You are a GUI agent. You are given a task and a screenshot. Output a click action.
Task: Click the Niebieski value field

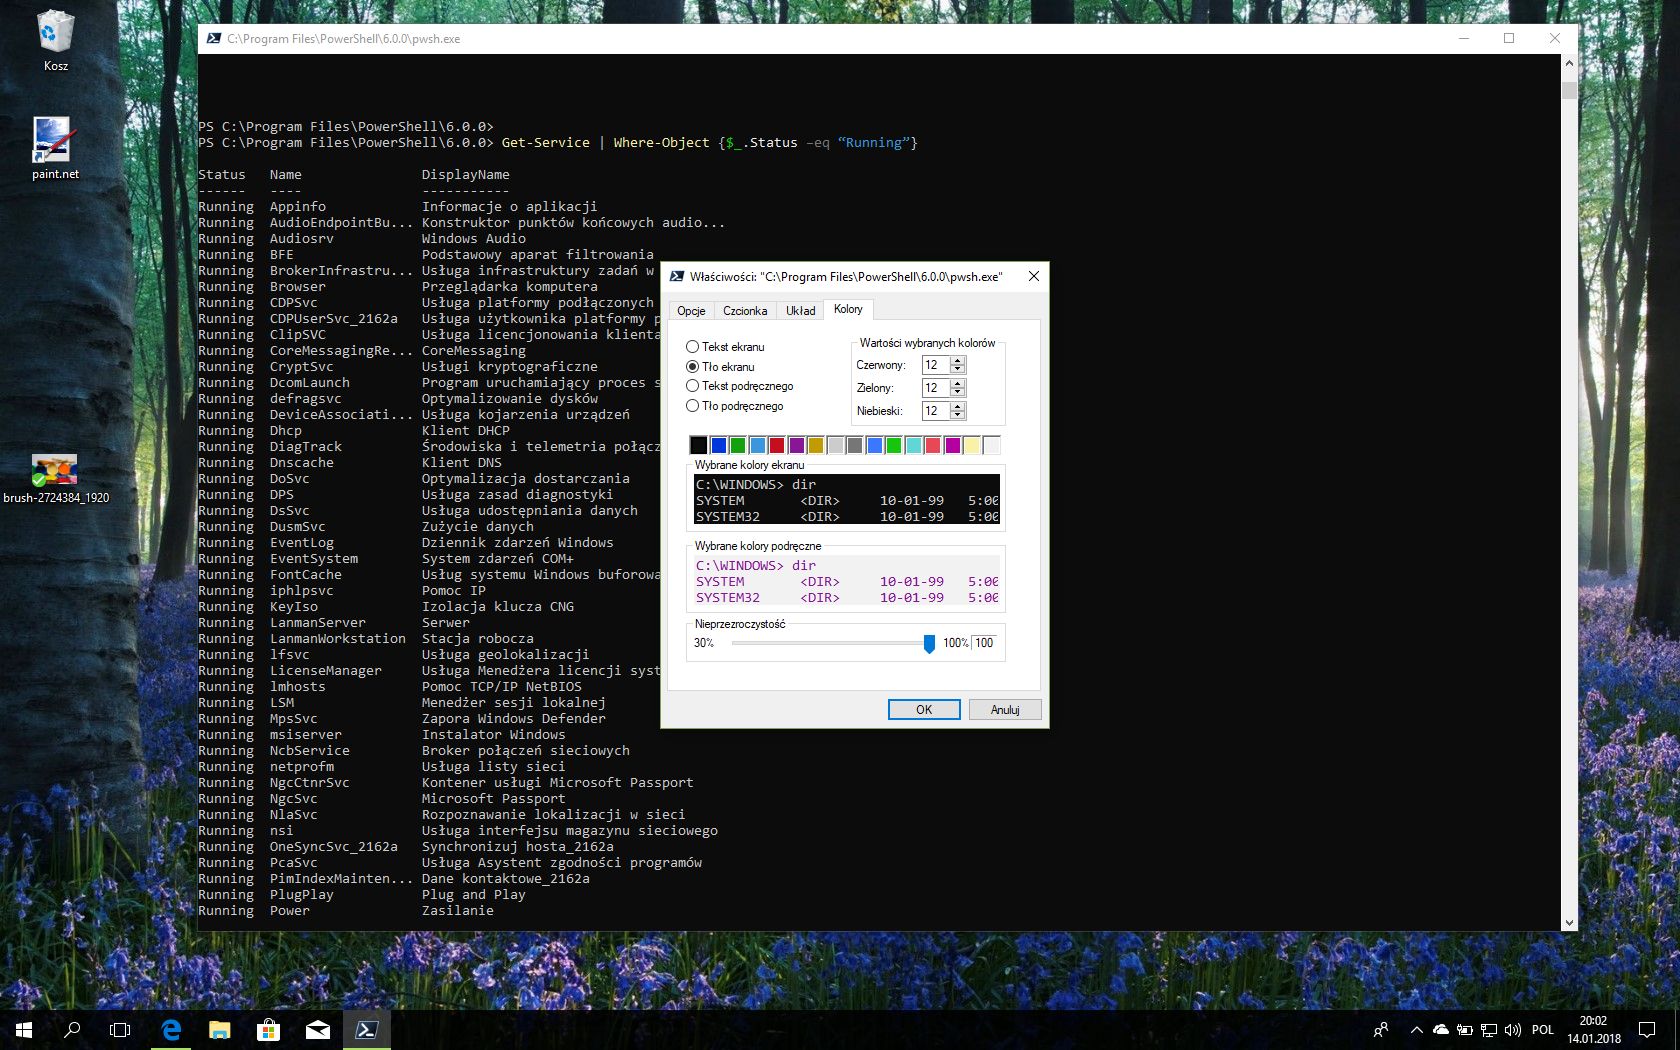pyautogui.click(x=936, y=411)
